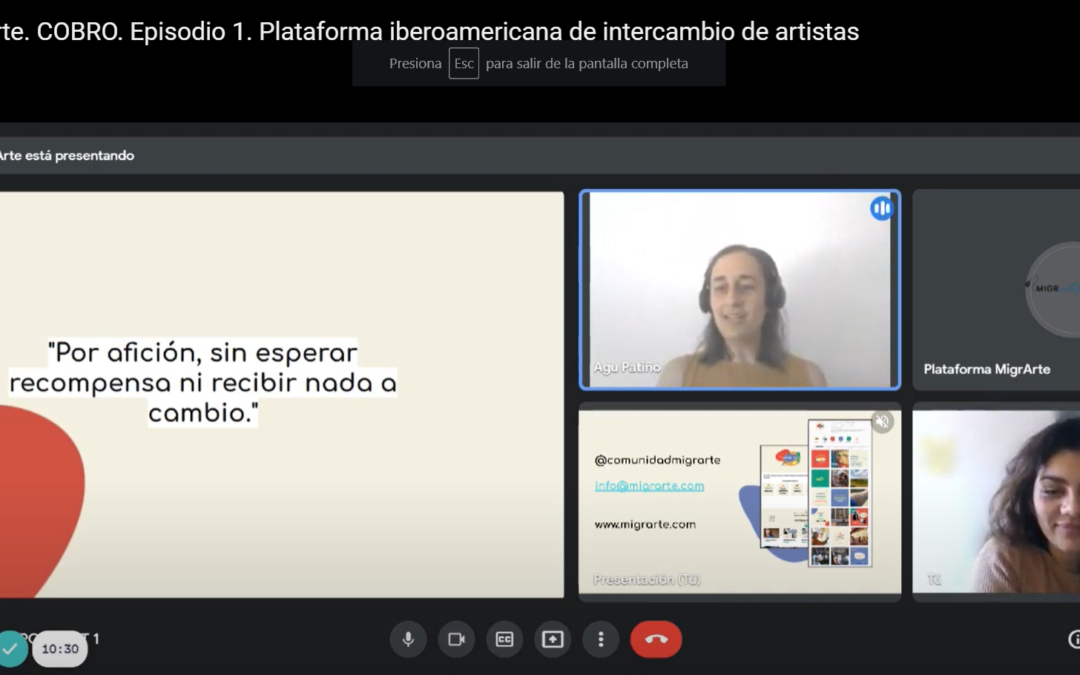Viewport: 1080px width, 675px height.
Task: Select Agu Patiño's video tile
Action: coord(740,290)
